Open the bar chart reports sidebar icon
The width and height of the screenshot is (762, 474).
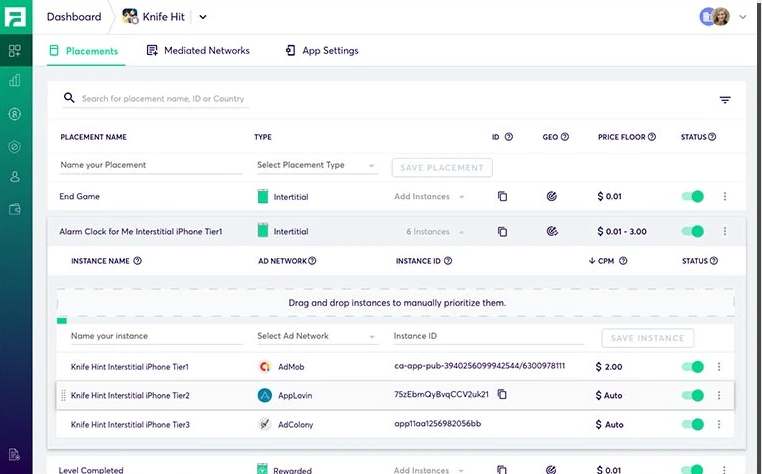[15, 81]
